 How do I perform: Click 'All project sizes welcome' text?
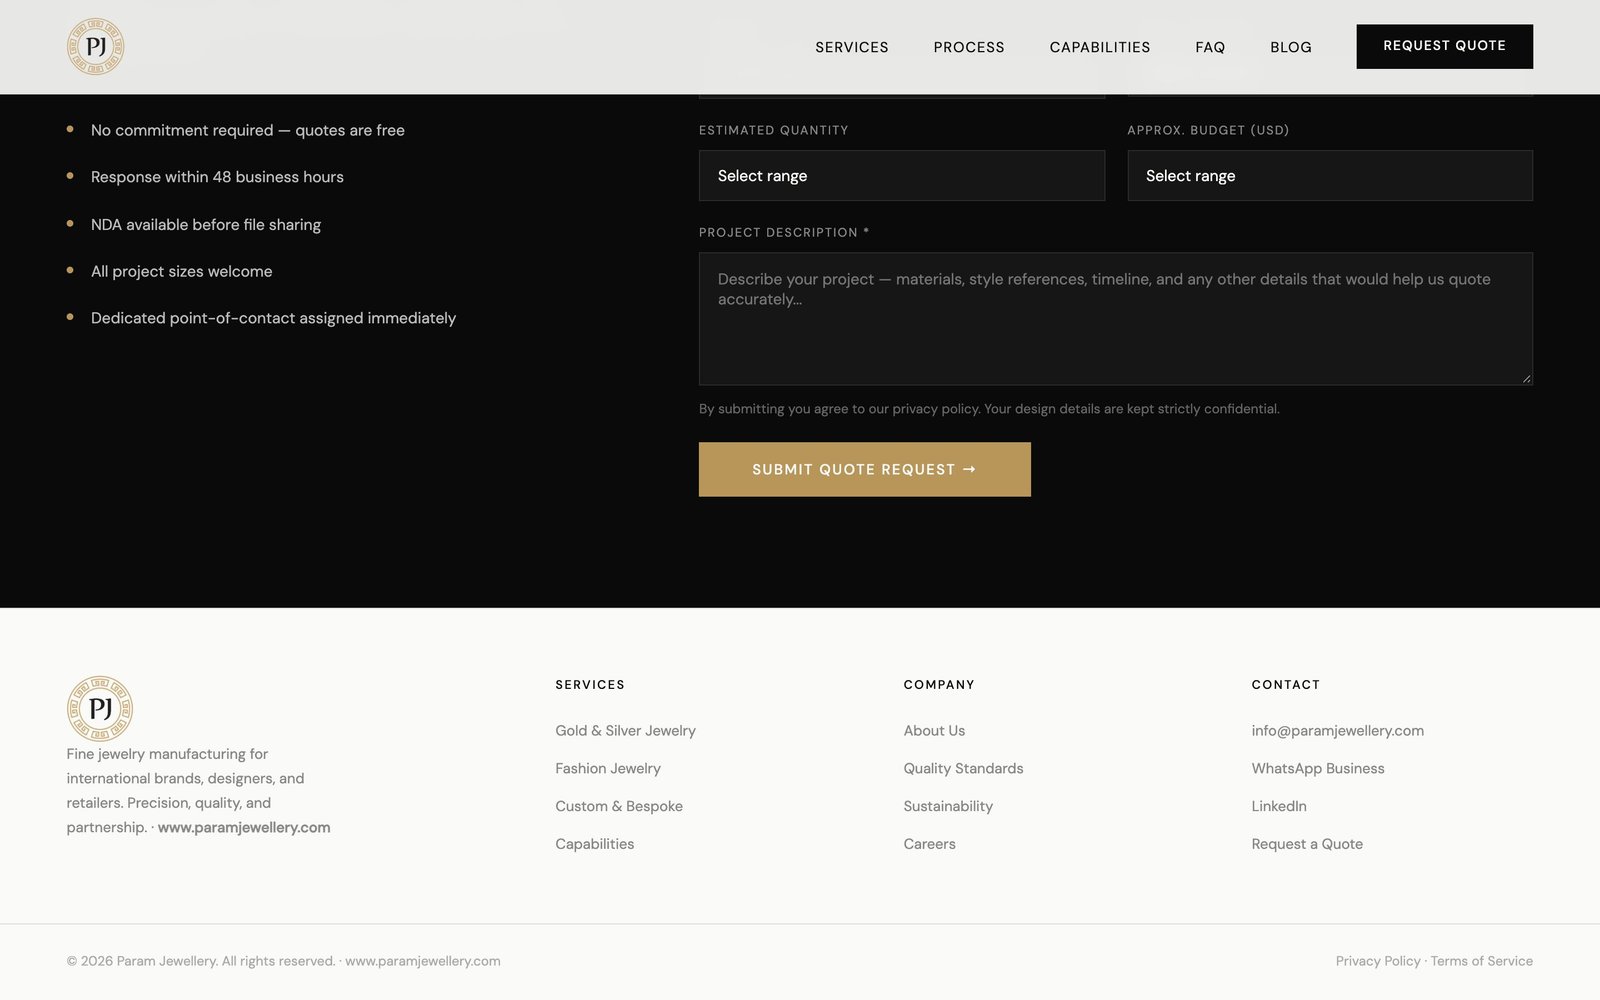tap(181, 271)
